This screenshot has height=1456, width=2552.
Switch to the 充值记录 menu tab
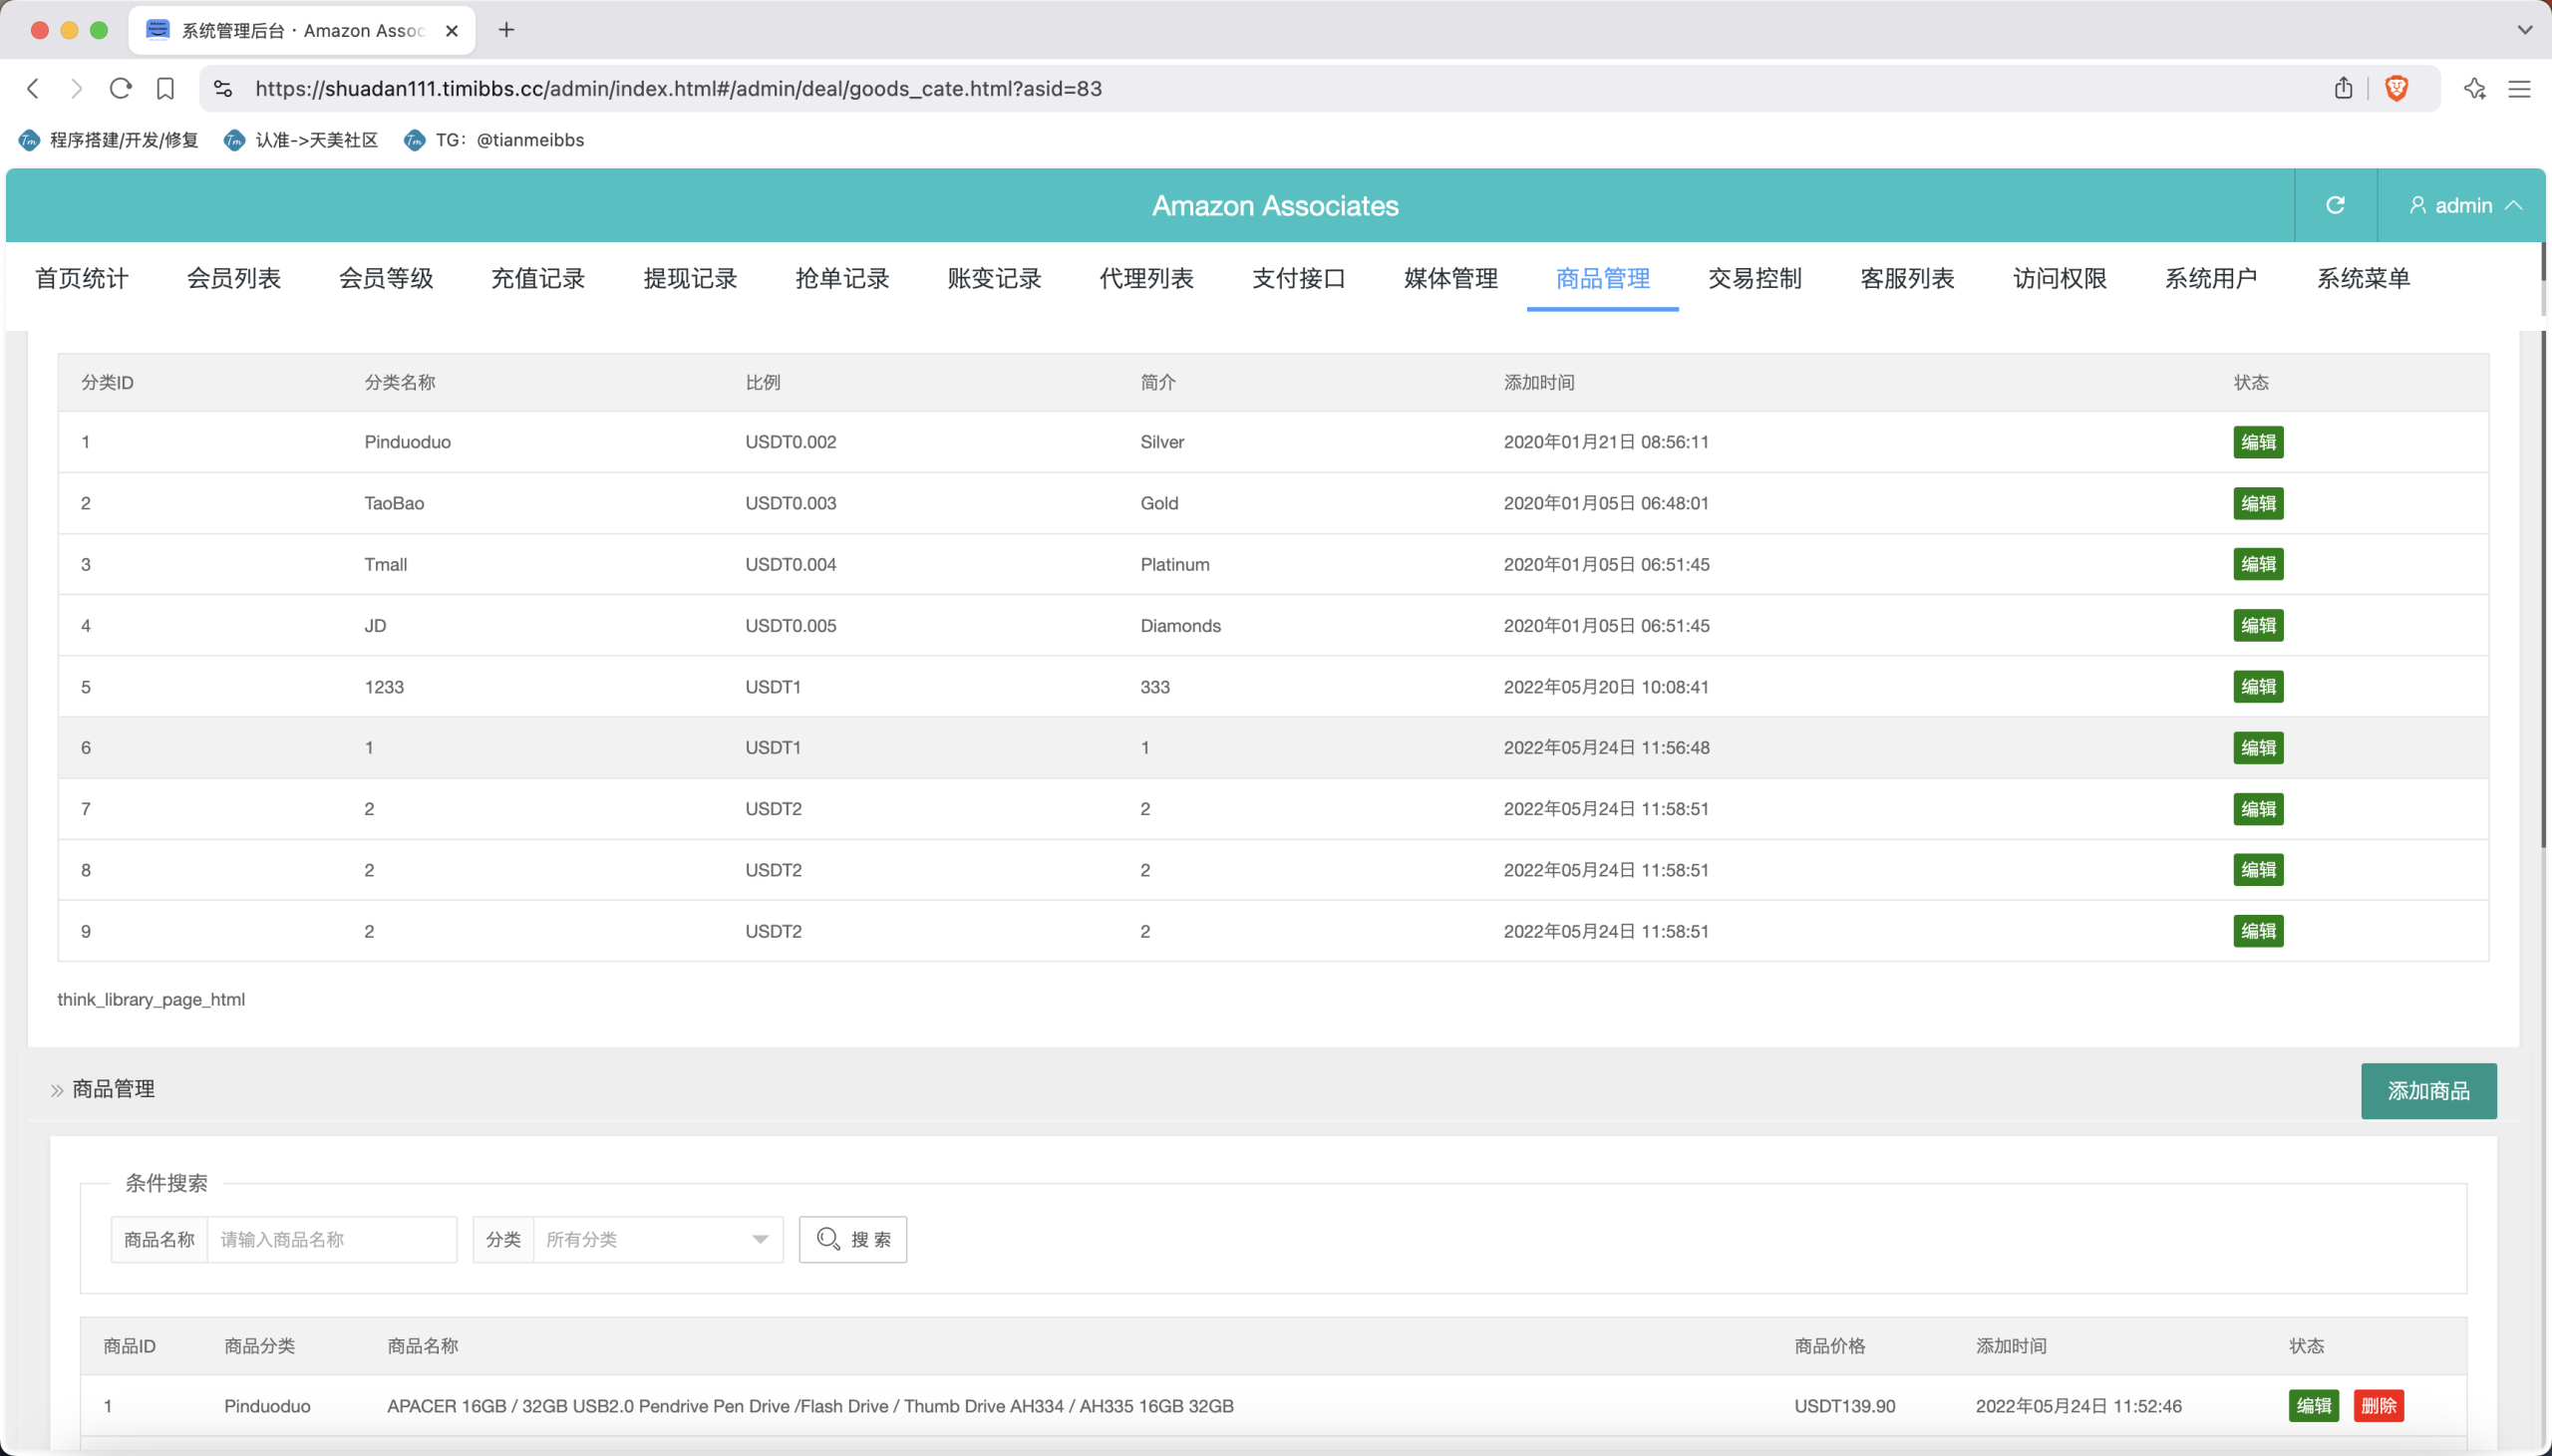(538, 278)
